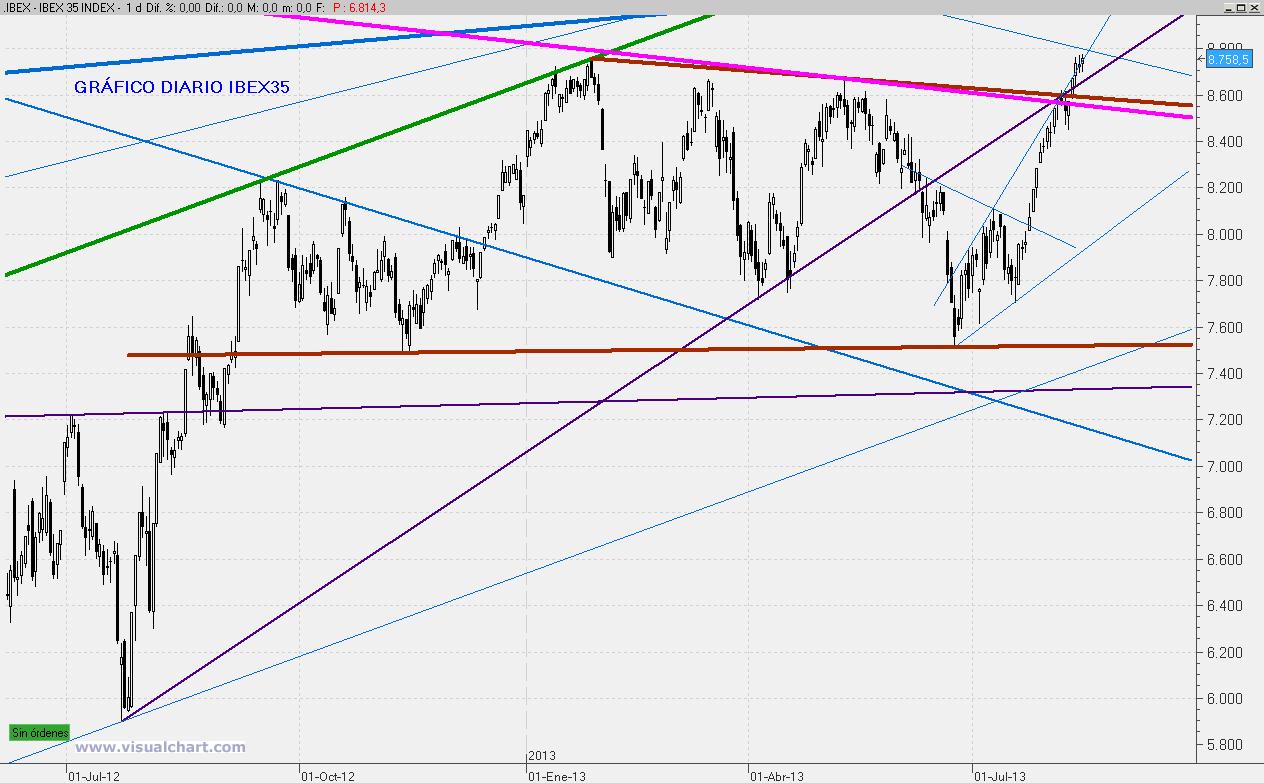Click the chart title bar 'IBEX 35 INDEX'

click(x=78, y=7)
